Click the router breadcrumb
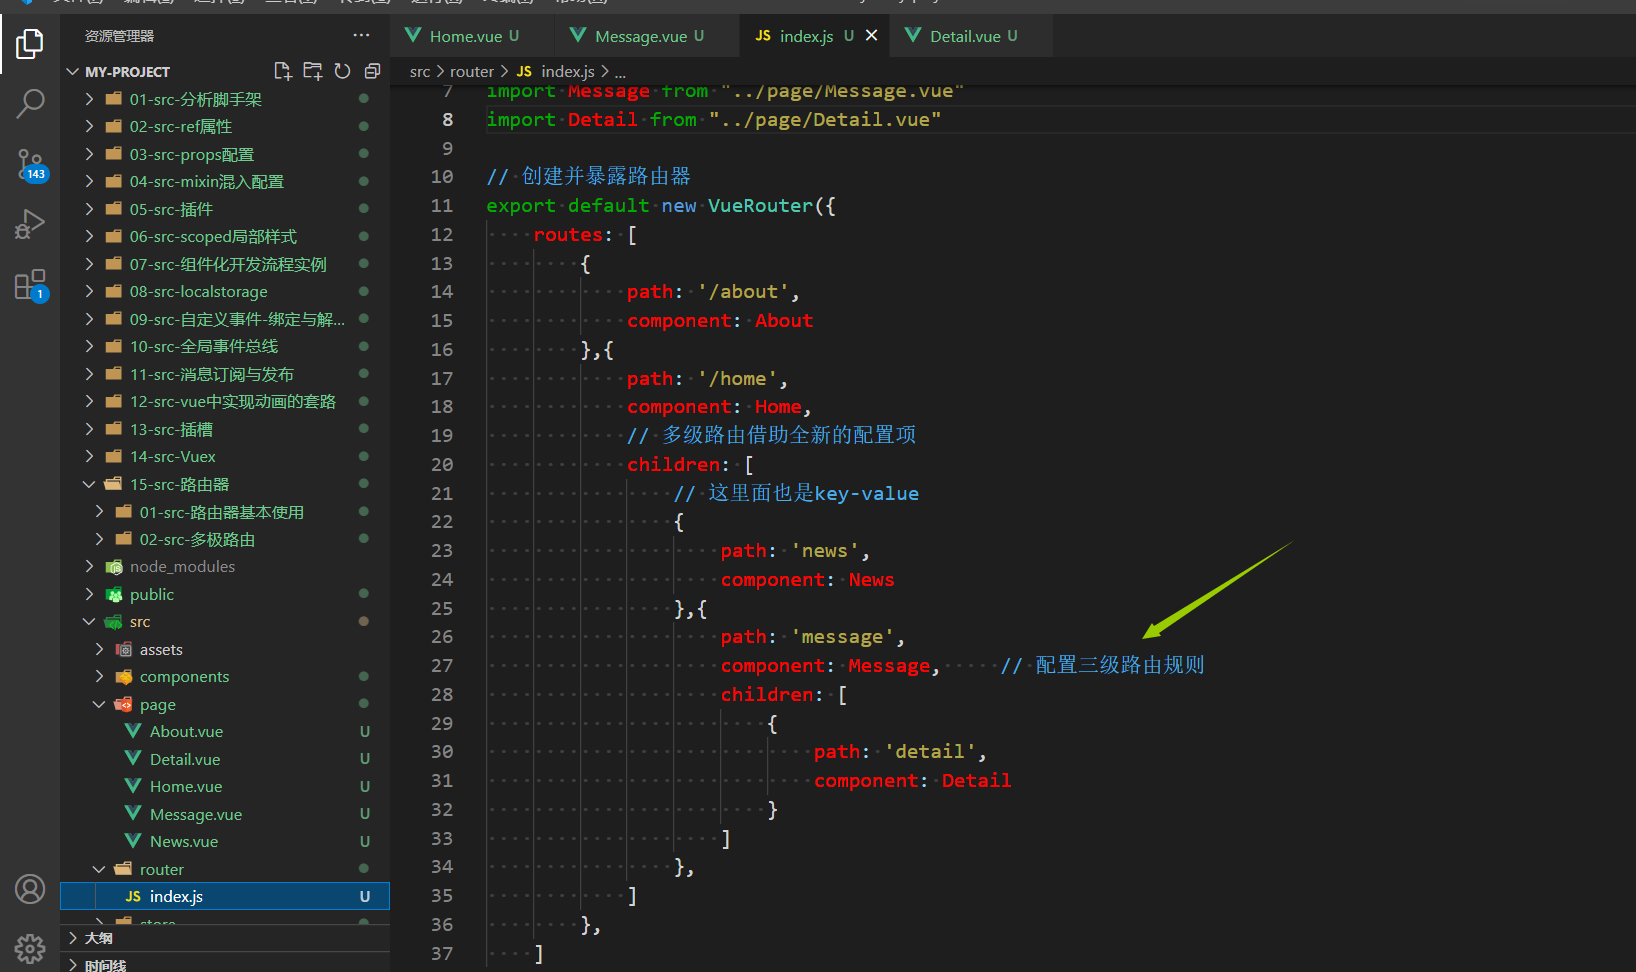1636x972 pixels. pyautogui.click(x=472, y=71)
